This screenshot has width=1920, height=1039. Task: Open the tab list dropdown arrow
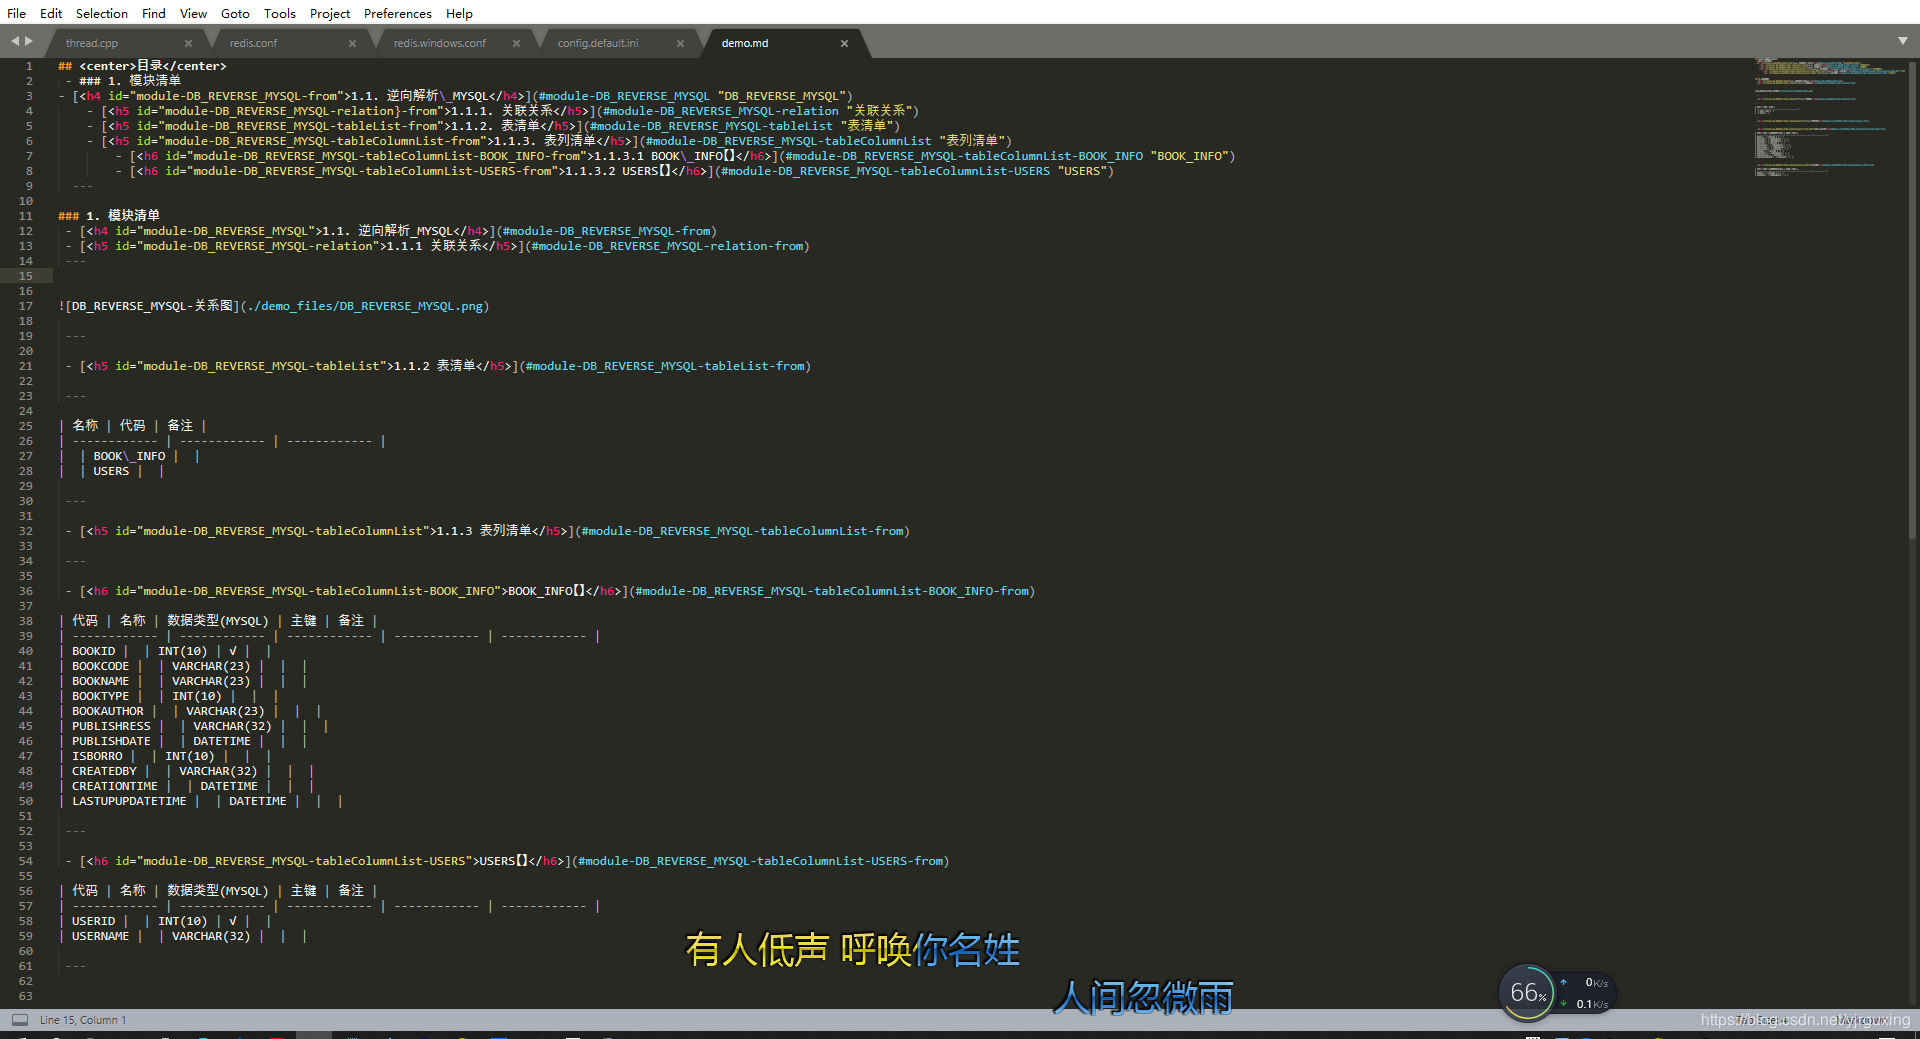point(1902,41)
